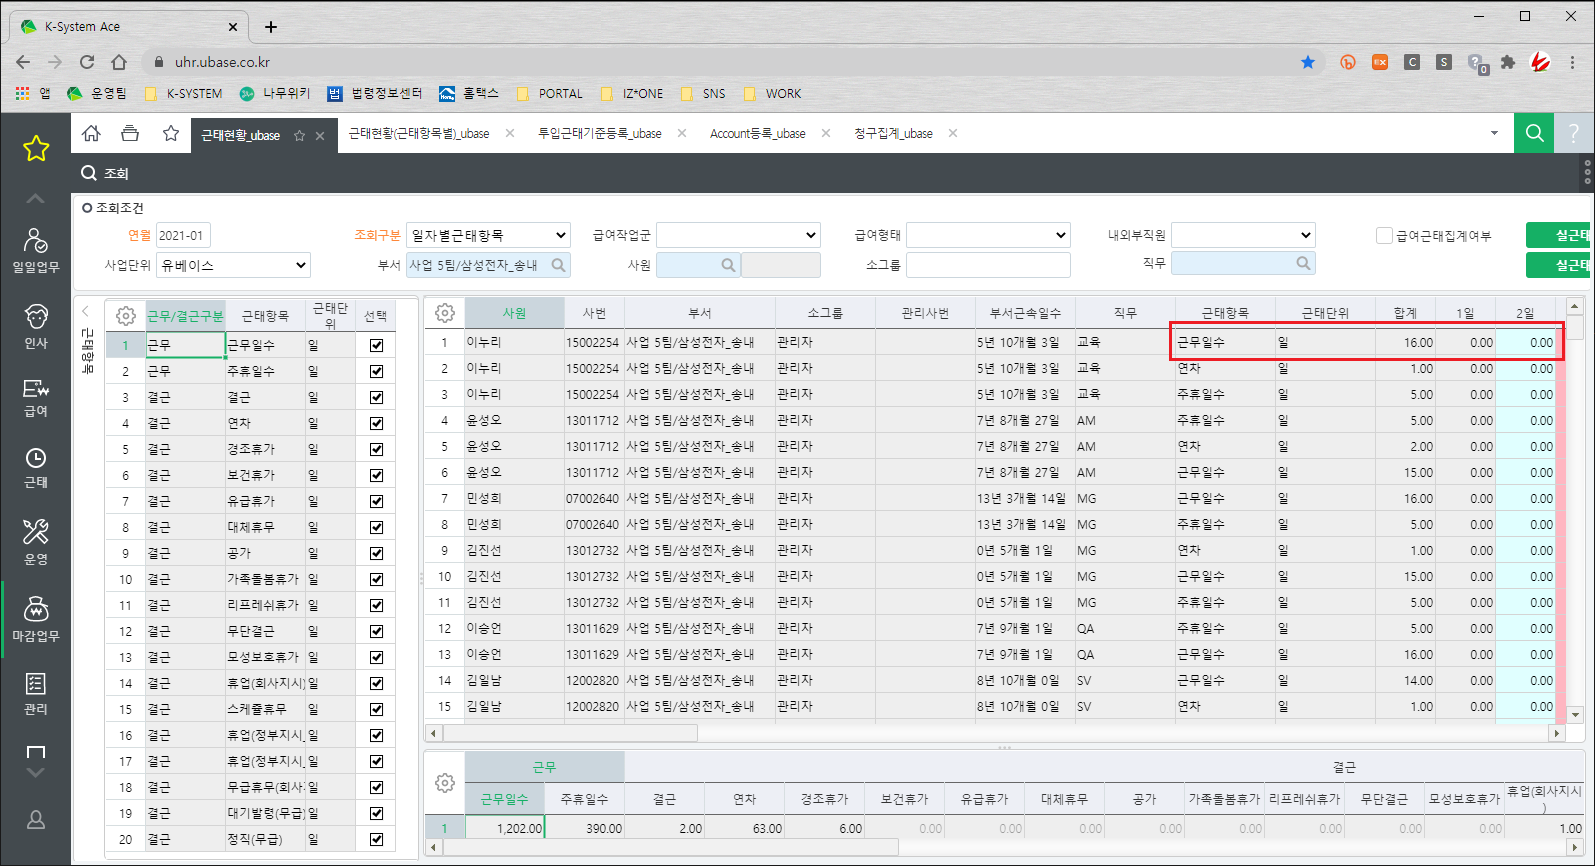Click the home icon in tab bar
Viewport: 1595px width, 866px height.
(91, 133)
